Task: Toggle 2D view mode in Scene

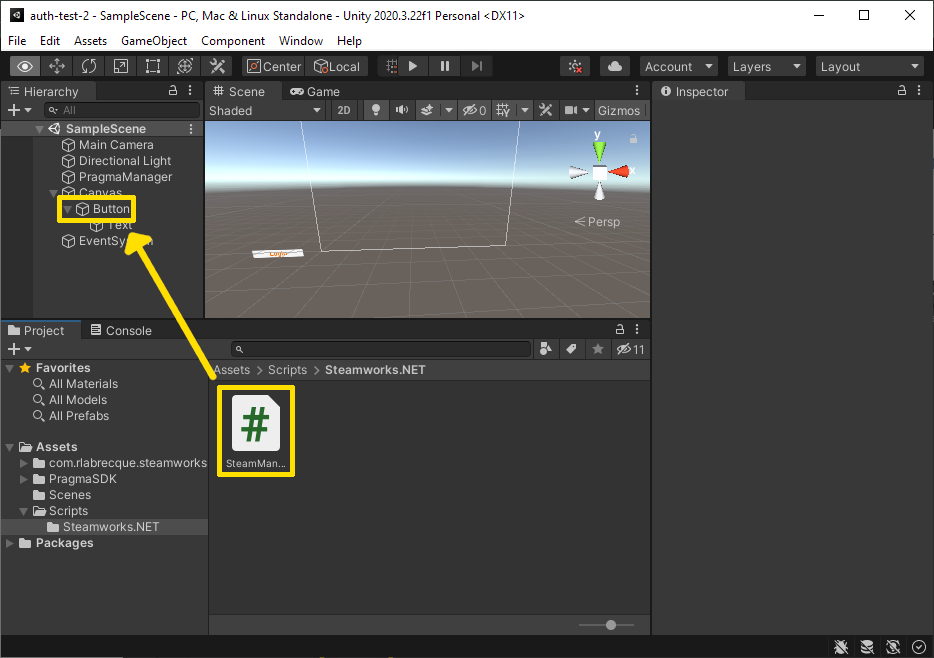Action: [344, 110]
